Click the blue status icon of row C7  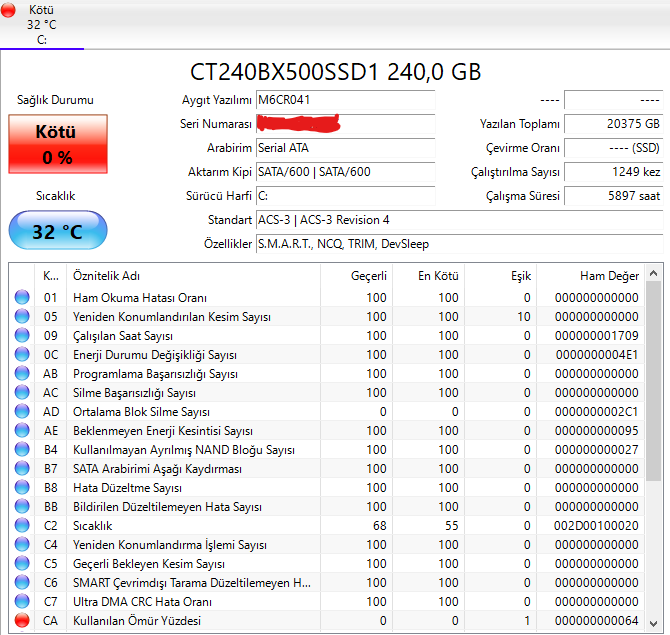coord(22,601)
